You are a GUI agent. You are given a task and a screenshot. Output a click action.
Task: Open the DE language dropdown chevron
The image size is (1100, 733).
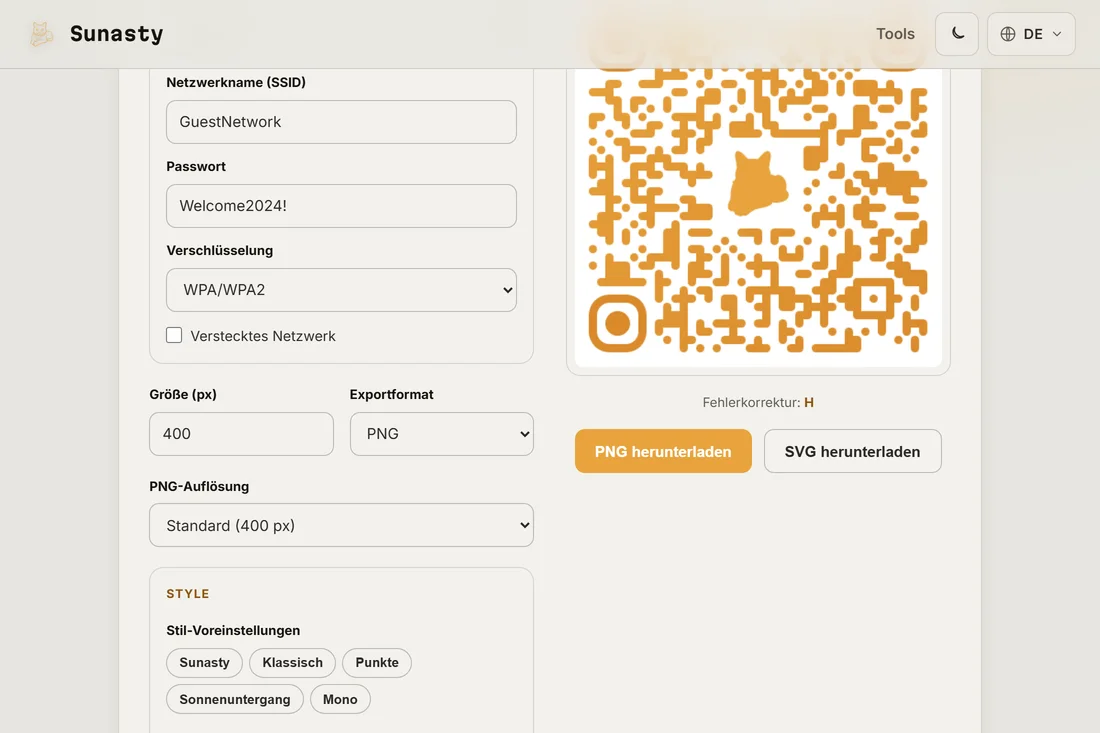[1057, 34]
